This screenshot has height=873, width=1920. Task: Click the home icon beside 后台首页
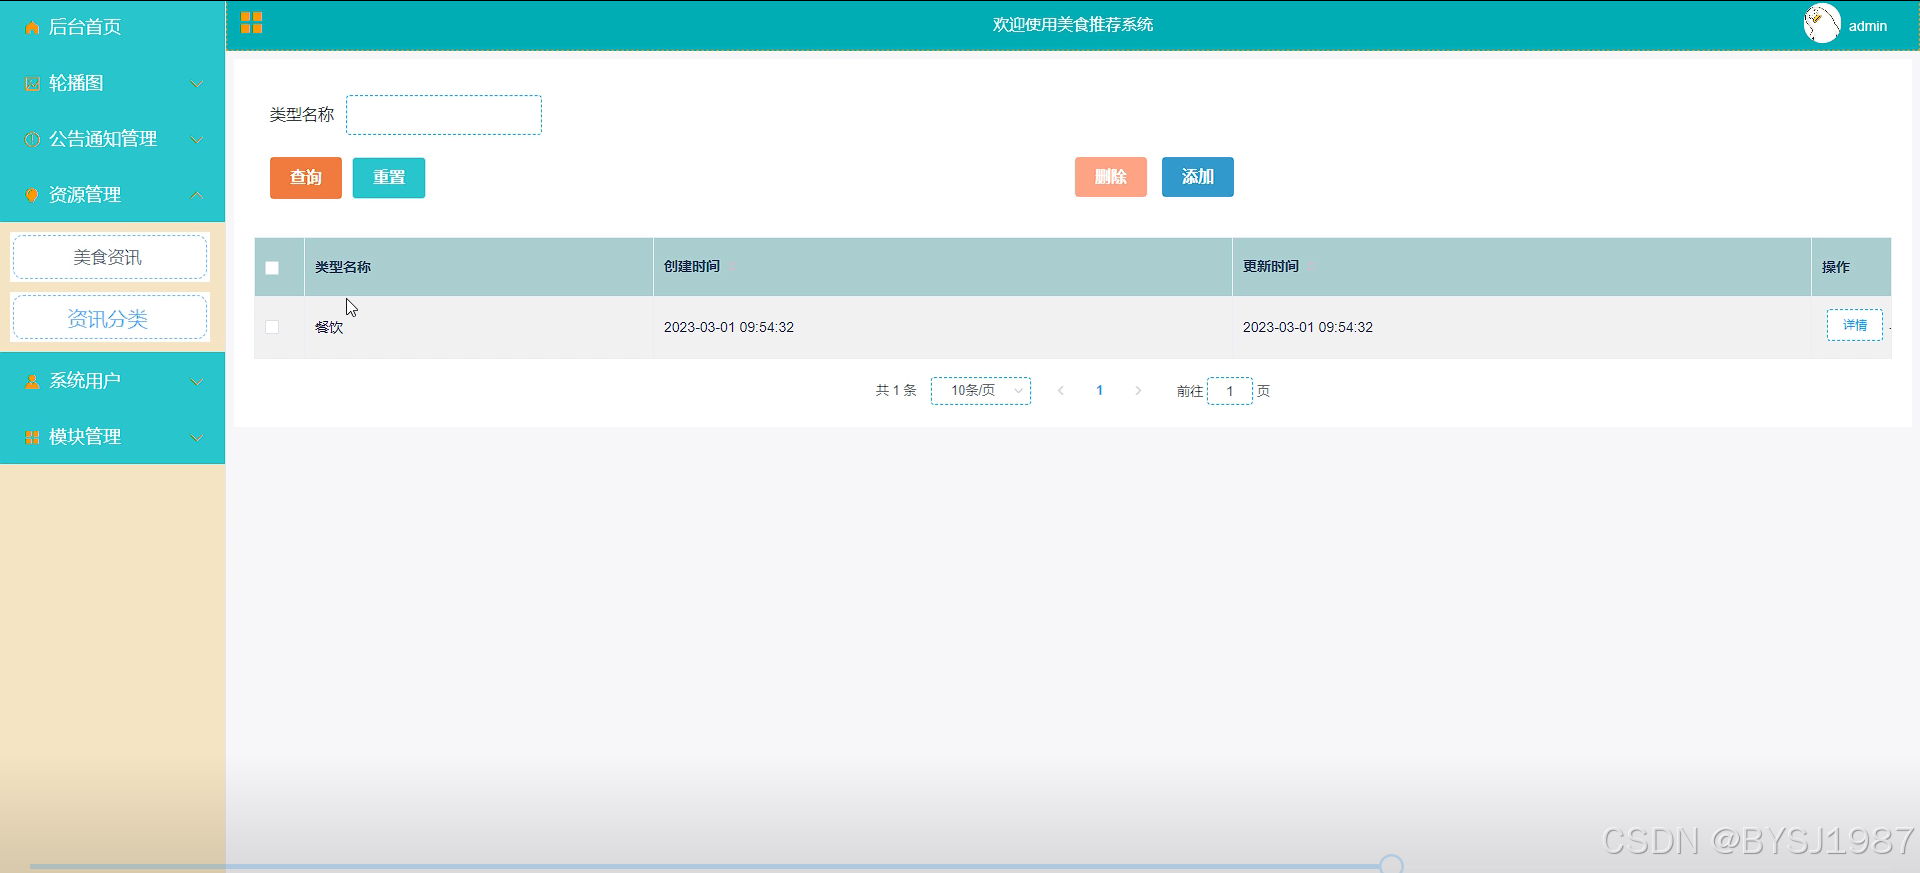32,28
